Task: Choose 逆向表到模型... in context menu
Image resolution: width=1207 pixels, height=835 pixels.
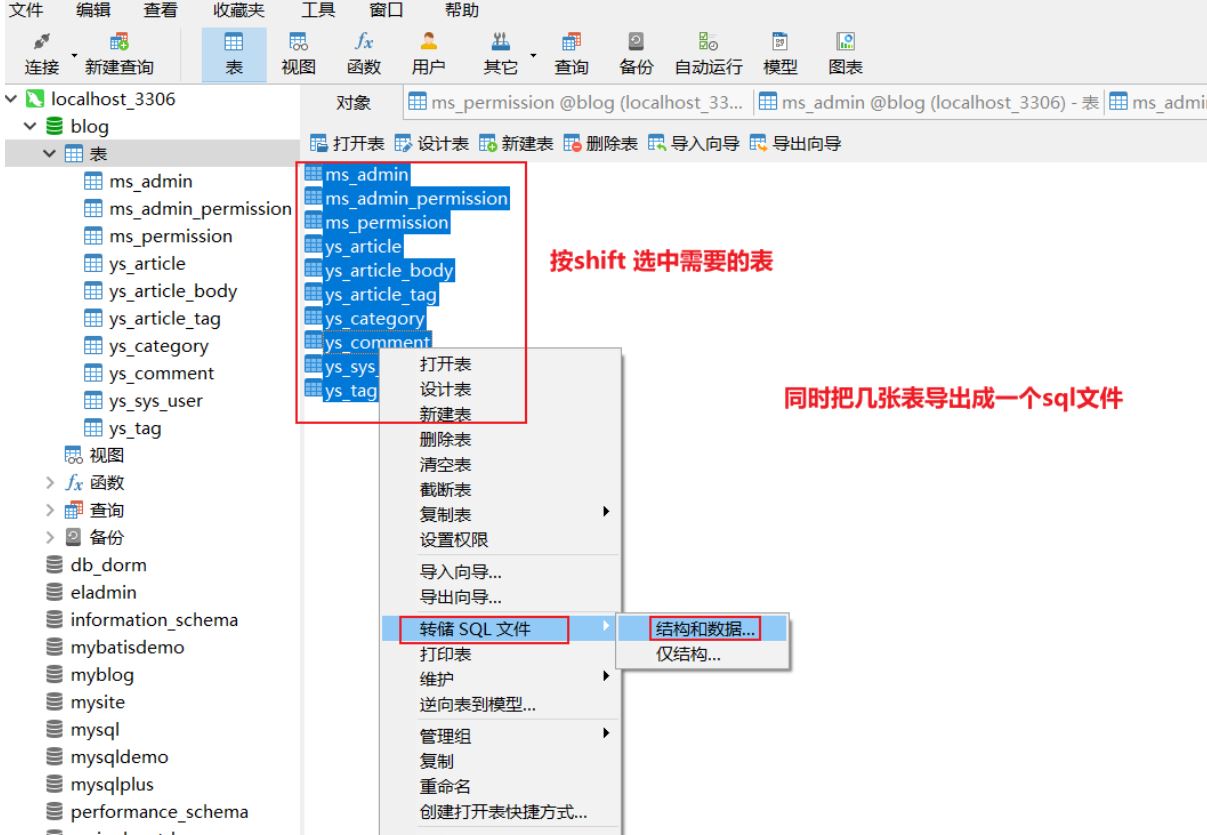Action: coord(478,705)
